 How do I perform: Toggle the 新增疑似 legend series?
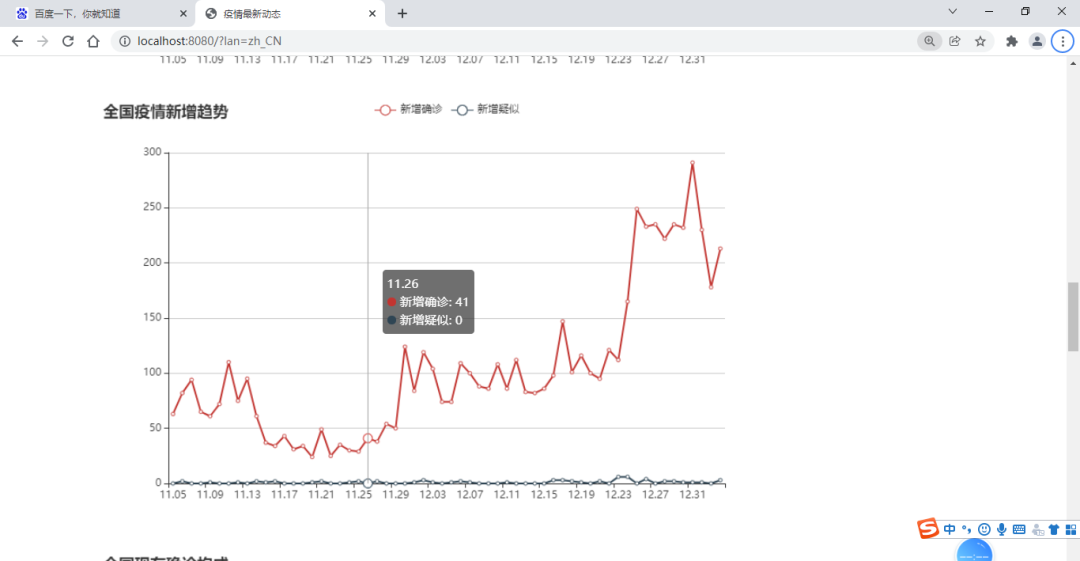pyautogui.click(x=486, y=110)
